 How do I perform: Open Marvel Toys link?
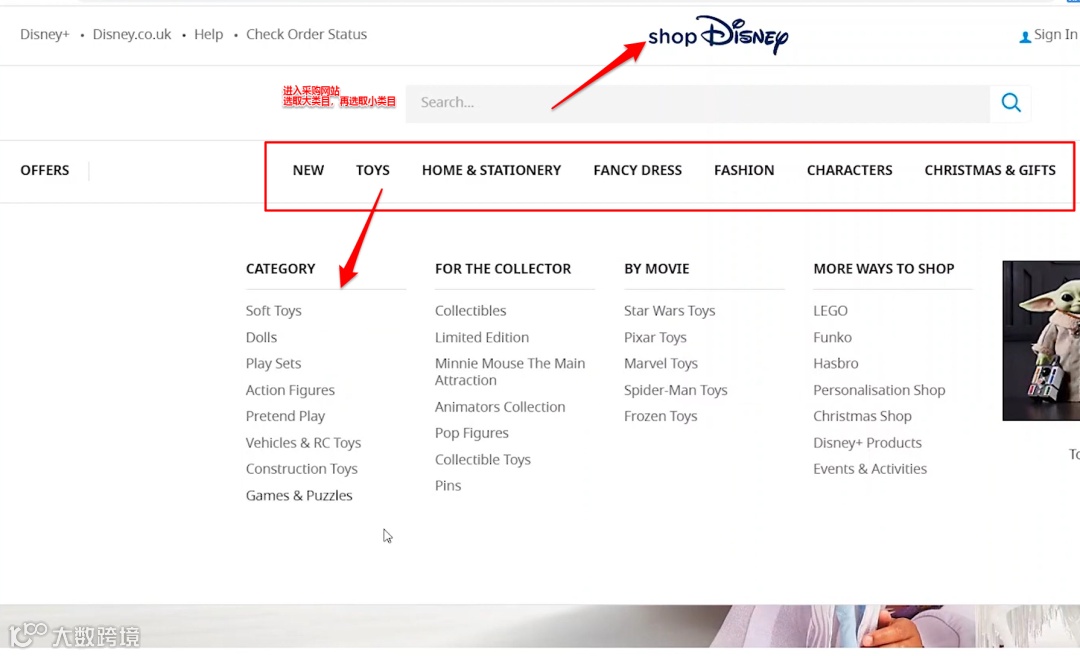click(x=661, y=364)
